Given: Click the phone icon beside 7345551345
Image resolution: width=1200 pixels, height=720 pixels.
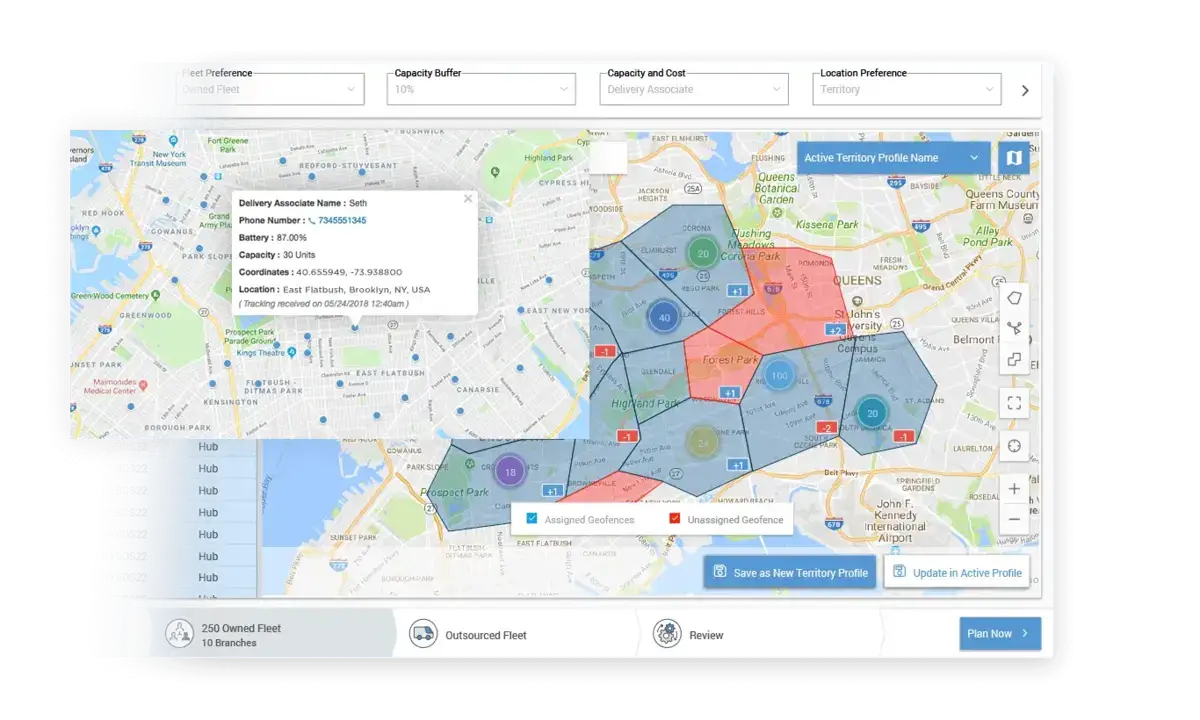Looking at the screenshot, I should click(x=312, y=221).
